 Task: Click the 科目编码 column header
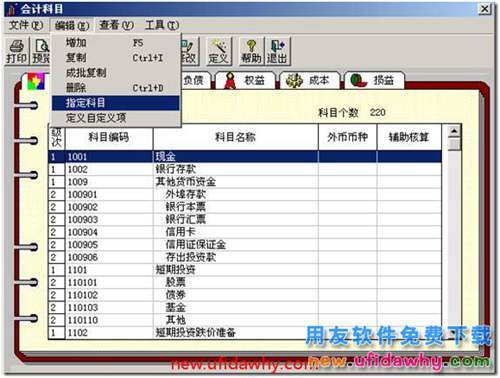coord(109,137)
